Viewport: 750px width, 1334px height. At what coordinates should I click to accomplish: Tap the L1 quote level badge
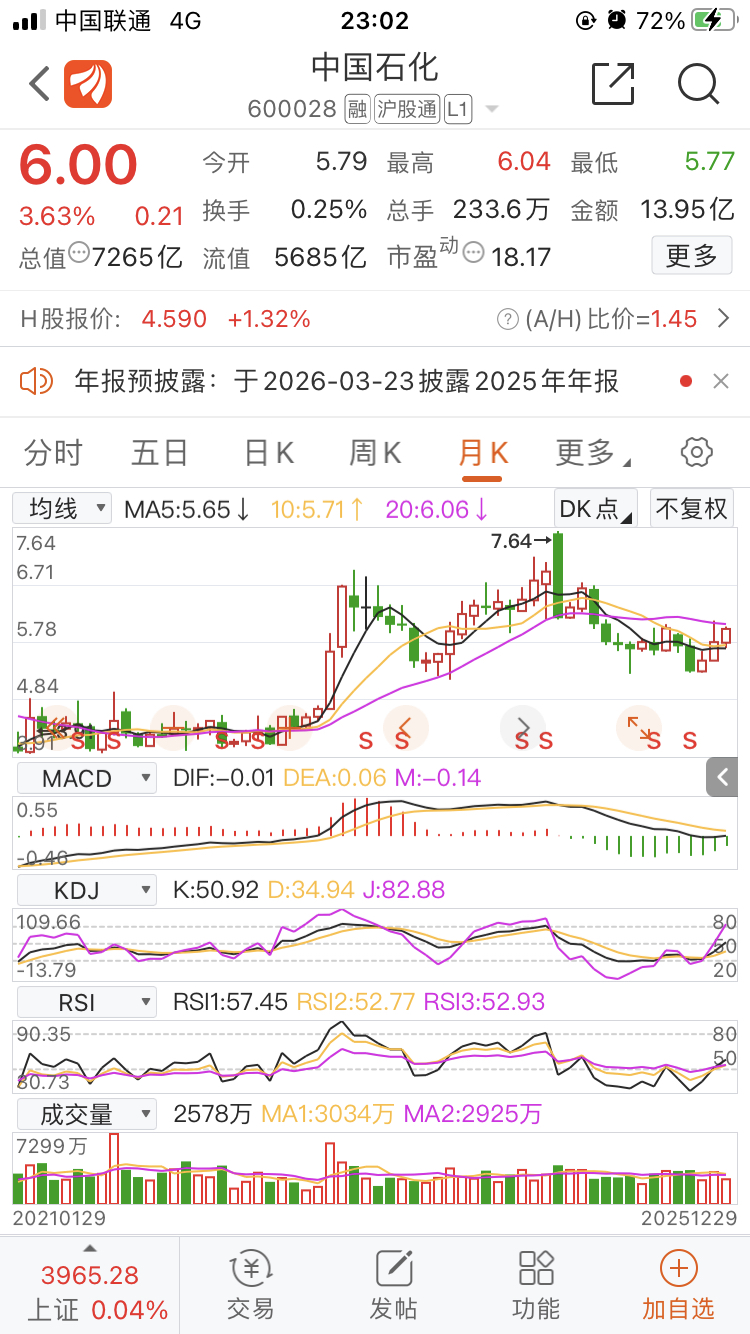(458, 109)
